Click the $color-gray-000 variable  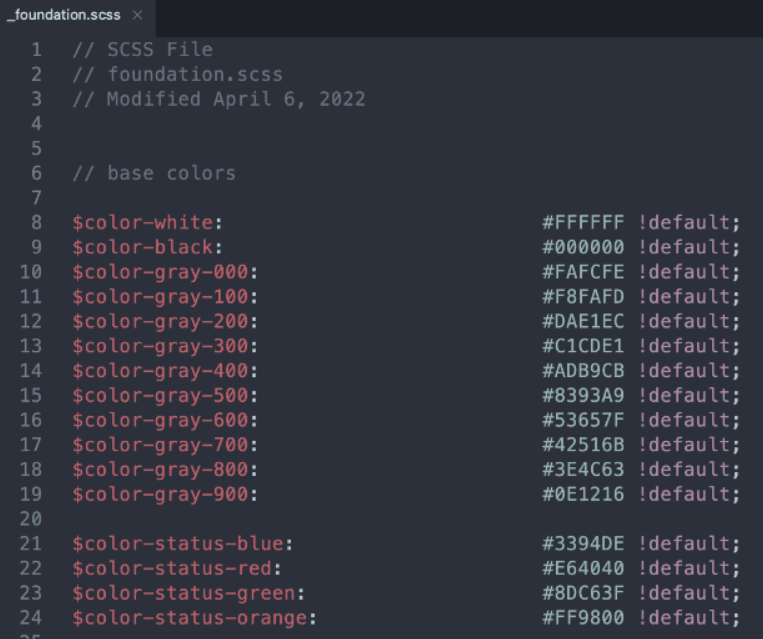click(x=160, y=272)
